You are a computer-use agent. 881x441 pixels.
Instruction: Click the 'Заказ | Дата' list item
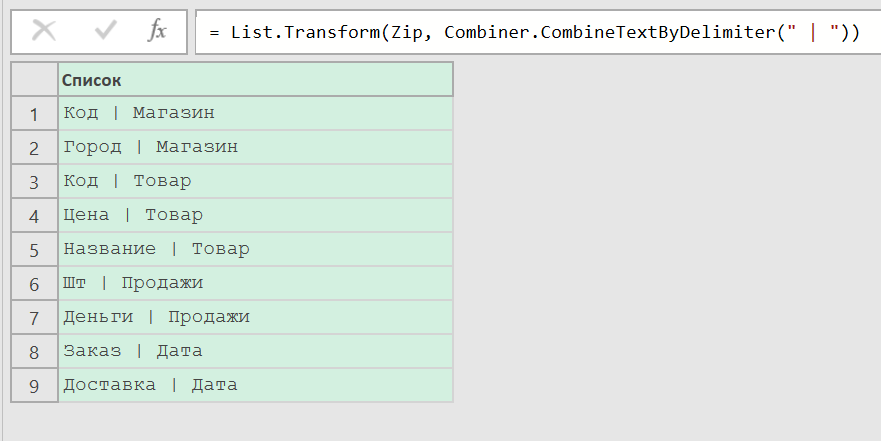click(x=133, y=351)
